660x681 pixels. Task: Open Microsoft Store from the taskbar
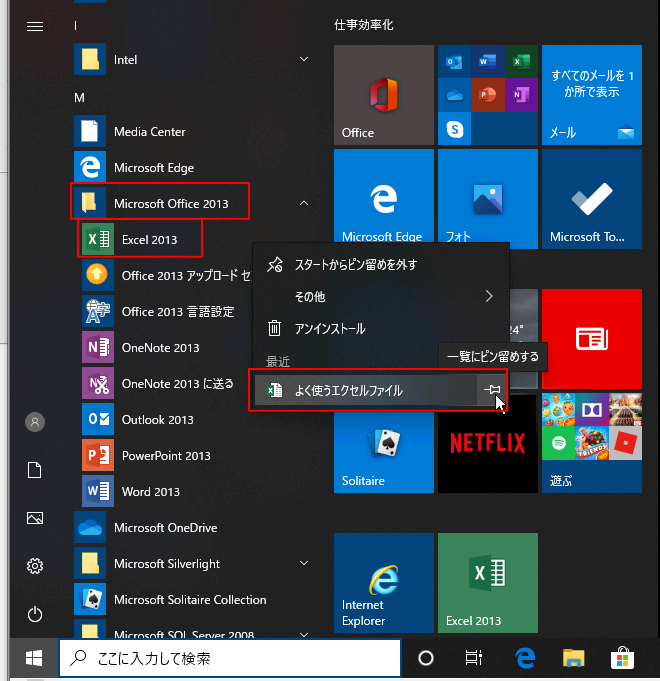pos(622,658)
